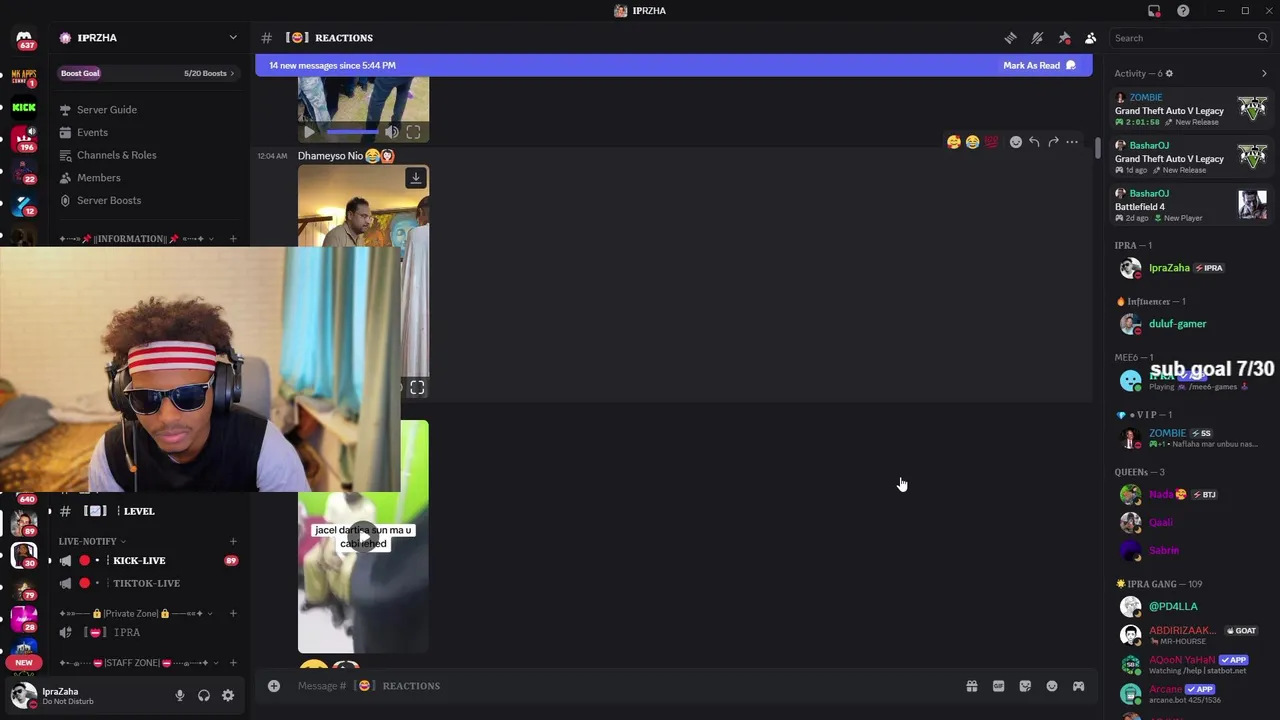Viewport: 1280px width, 720px height.
Task: Open BasharOJ Battlefield 4 activity card
Action: [x=1190, y=205]
